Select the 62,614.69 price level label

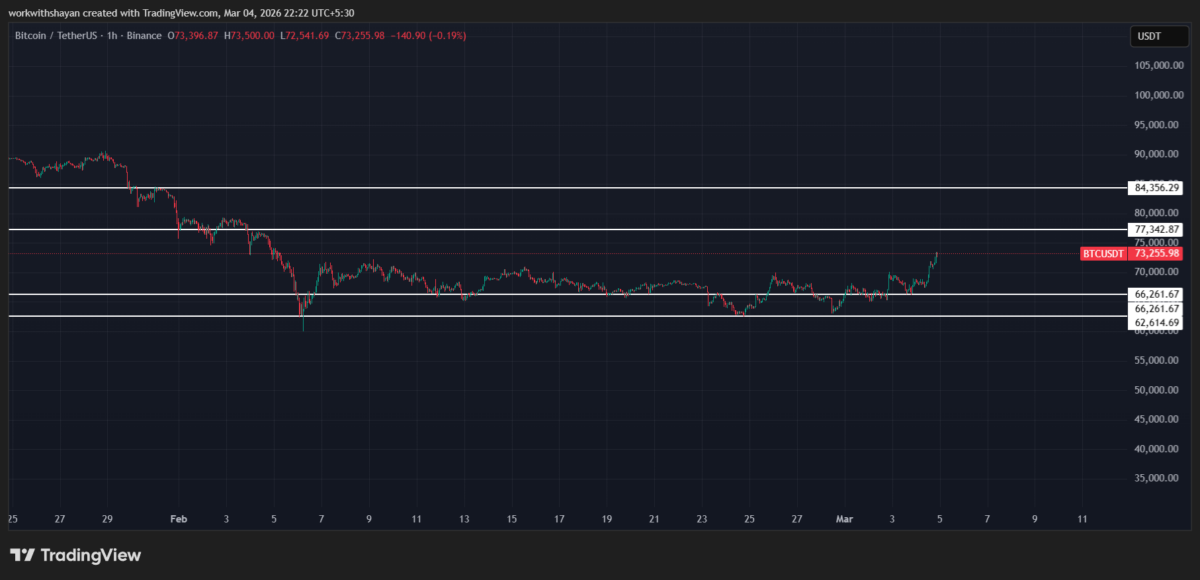click(x=1157, y=323)
